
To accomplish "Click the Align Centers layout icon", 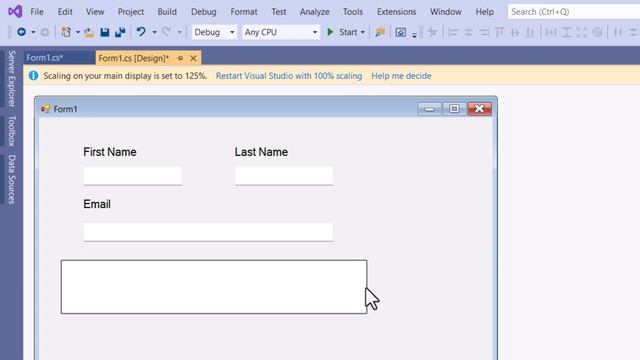I will click(468, 32).
